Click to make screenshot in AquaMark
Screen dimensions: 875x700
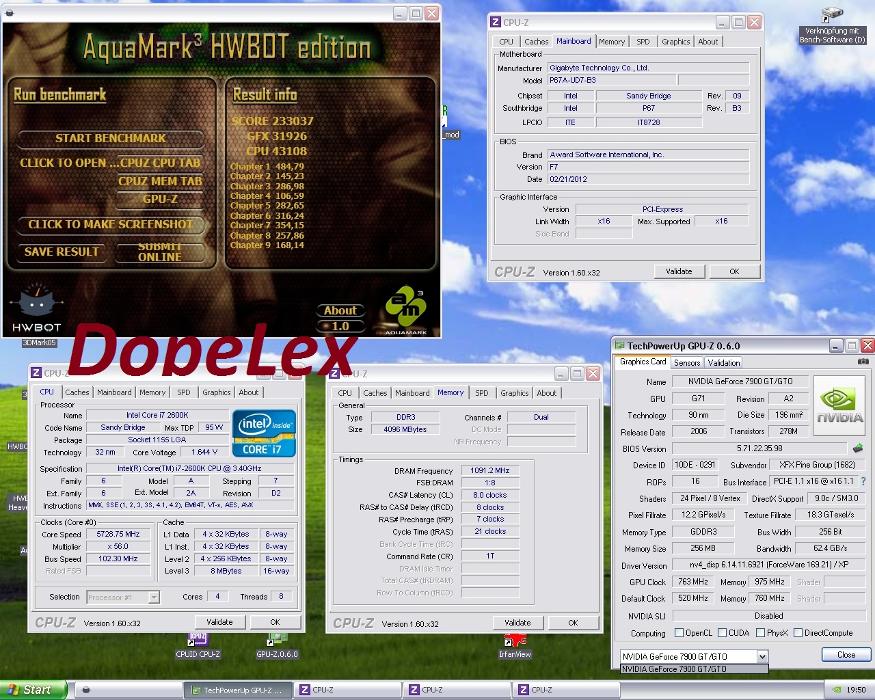[110, 224]
